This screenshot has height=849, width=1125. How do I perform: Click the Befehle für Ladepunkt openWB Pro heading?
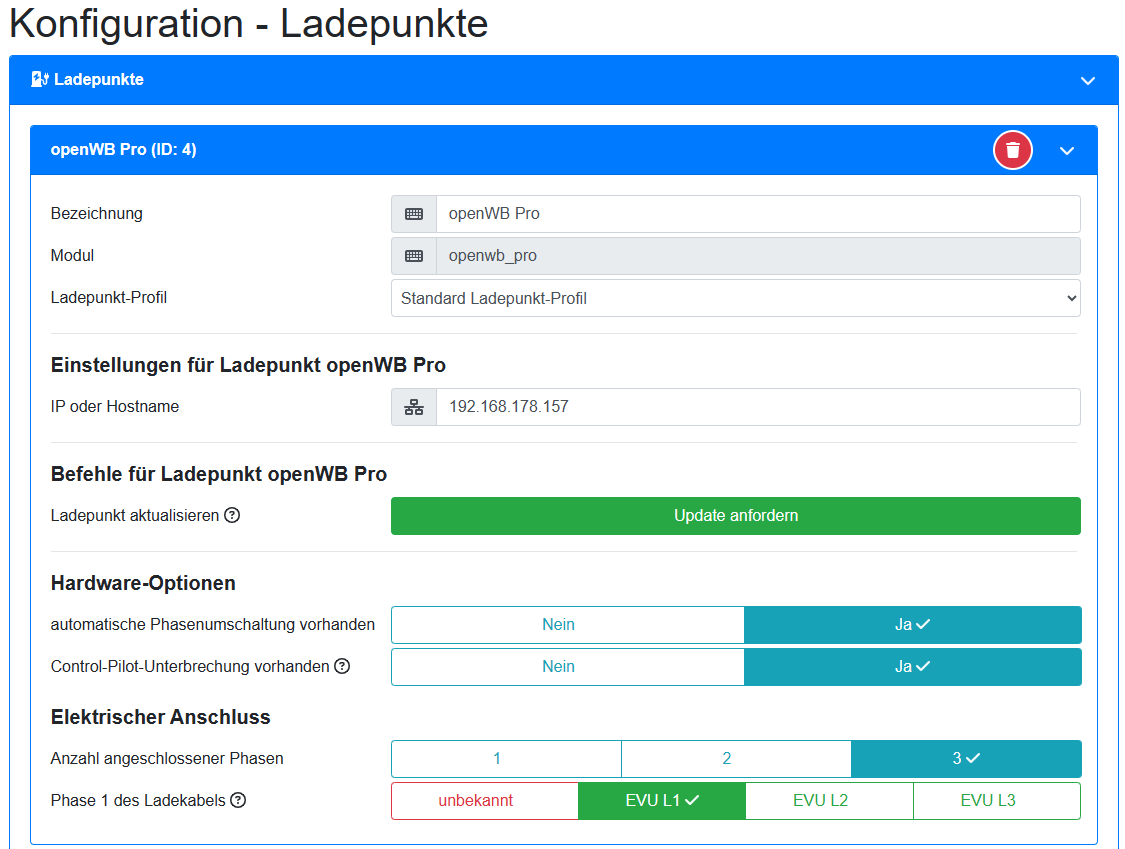pos(219,474)
